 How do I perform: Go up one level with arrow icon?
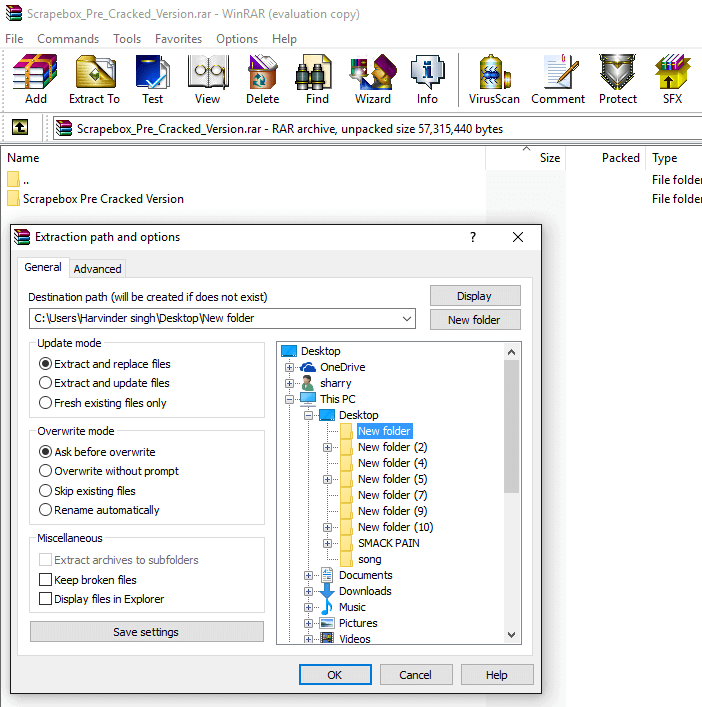[x=20, y=128]
